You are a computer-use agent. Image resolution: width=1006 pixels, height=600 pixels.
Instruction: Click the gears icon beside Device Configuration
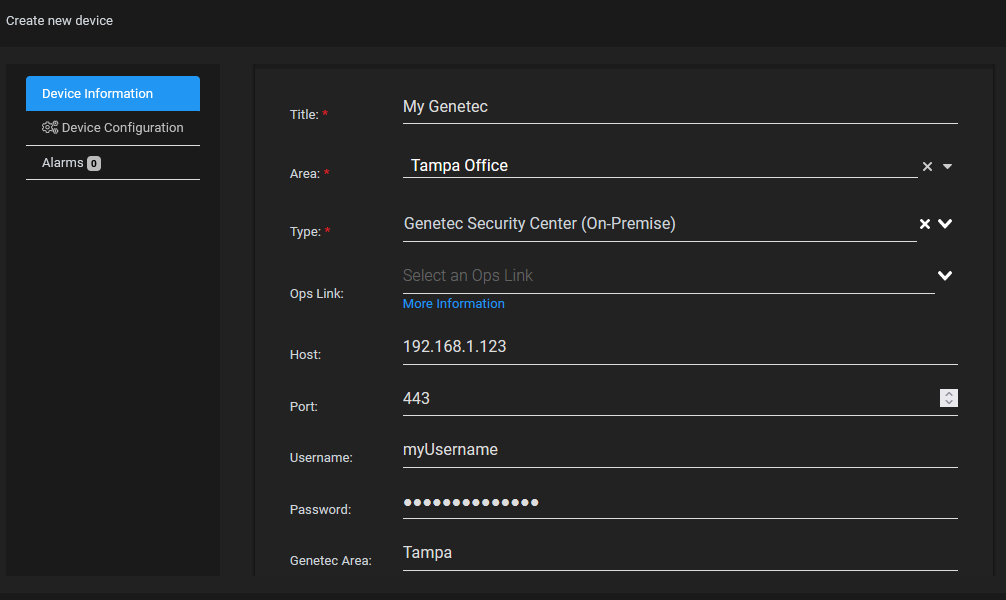(x=50, y=128)
